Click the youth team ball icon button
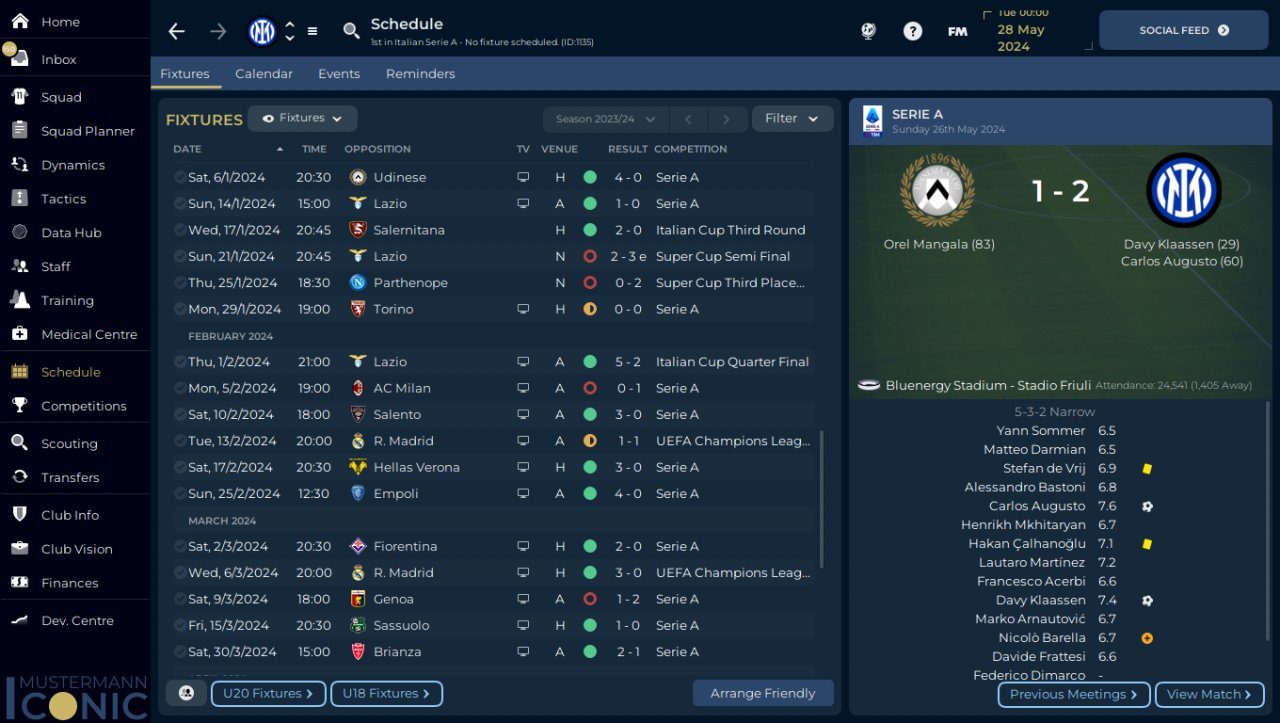The width and height of the screenshot is (1280, 723). point(186,693)
